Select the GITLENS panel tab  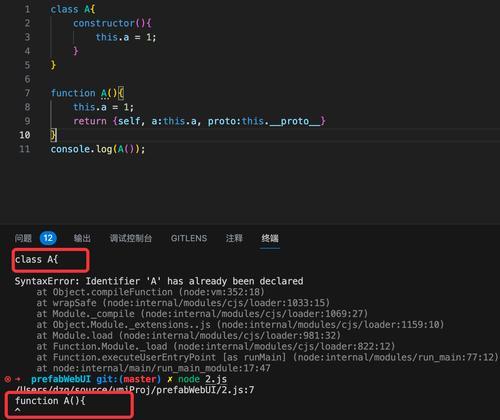pyautogui.click(x=189, y=238)
